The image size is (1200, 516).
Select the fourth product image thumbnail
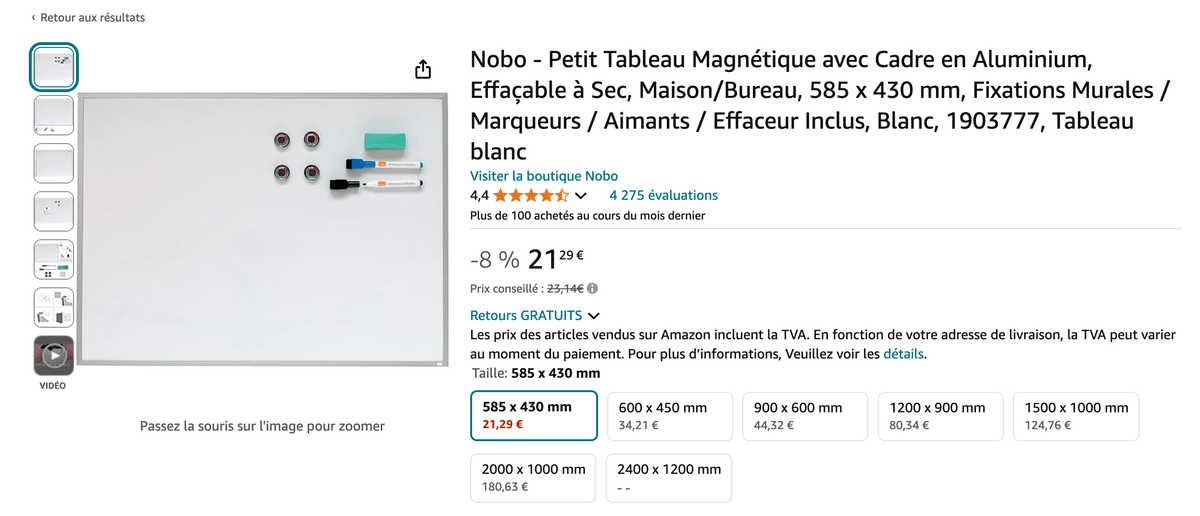tap(54, 211)
